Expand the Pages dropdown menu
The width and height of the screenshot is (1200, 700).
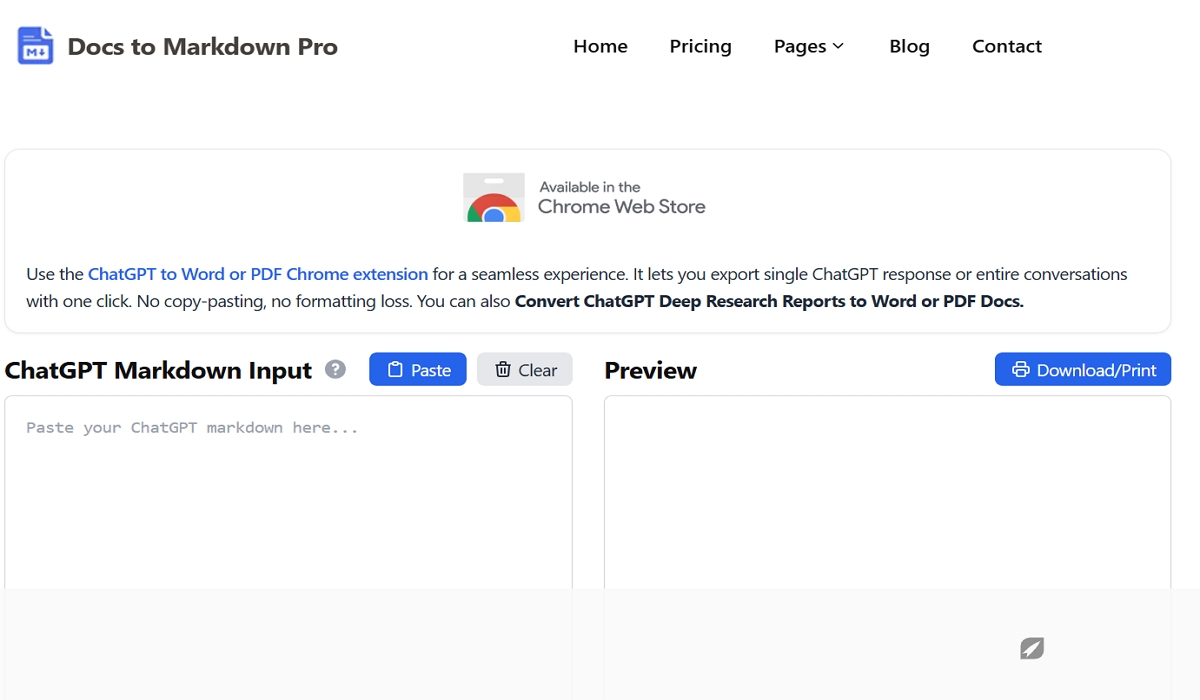[x=809, y=46]
